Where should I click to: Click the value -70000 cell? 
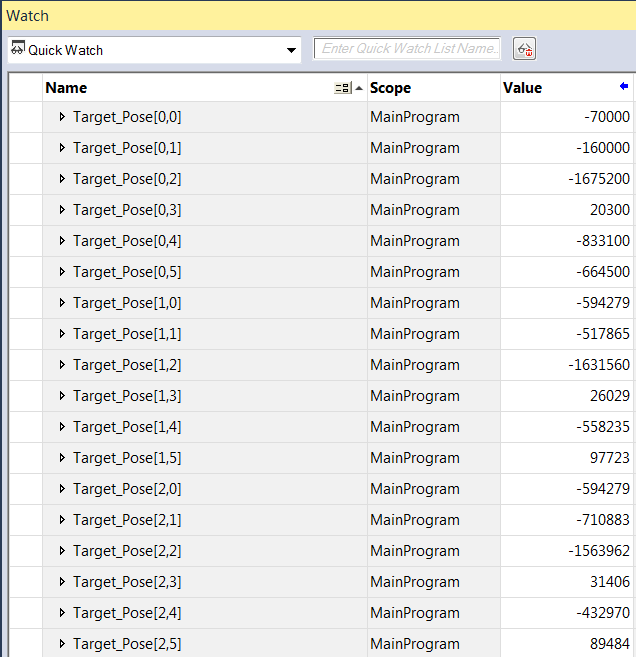pos(567,117)
